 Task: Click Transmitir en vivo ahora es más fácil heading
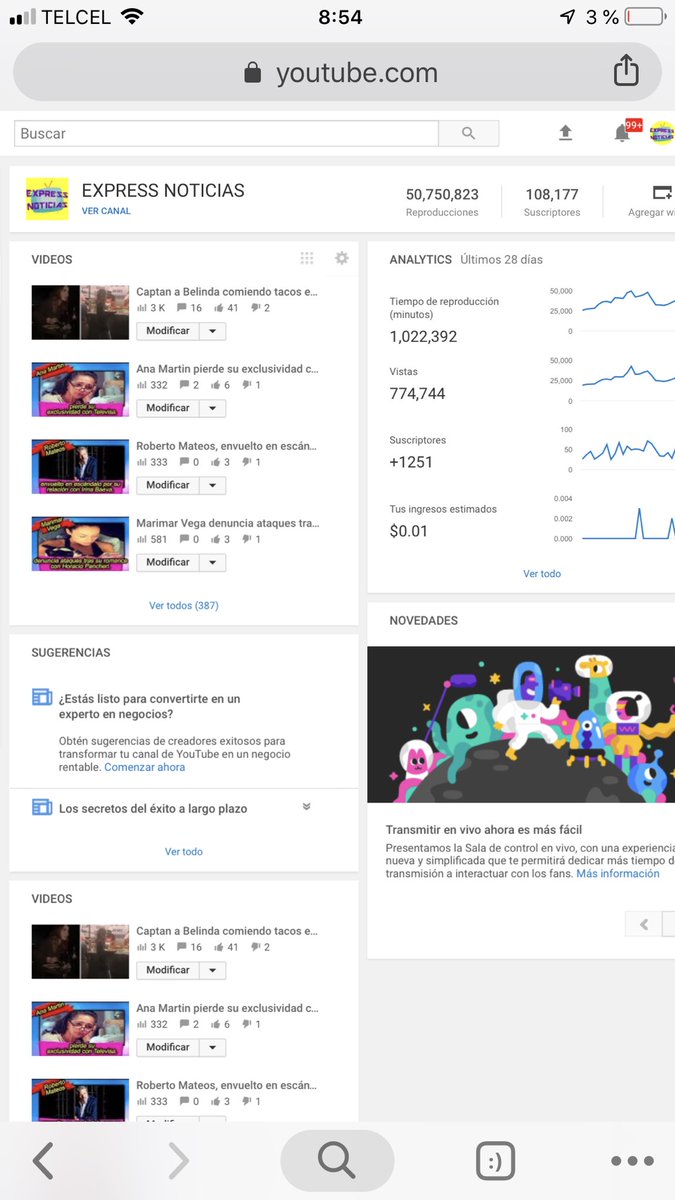tap(484, 830)
